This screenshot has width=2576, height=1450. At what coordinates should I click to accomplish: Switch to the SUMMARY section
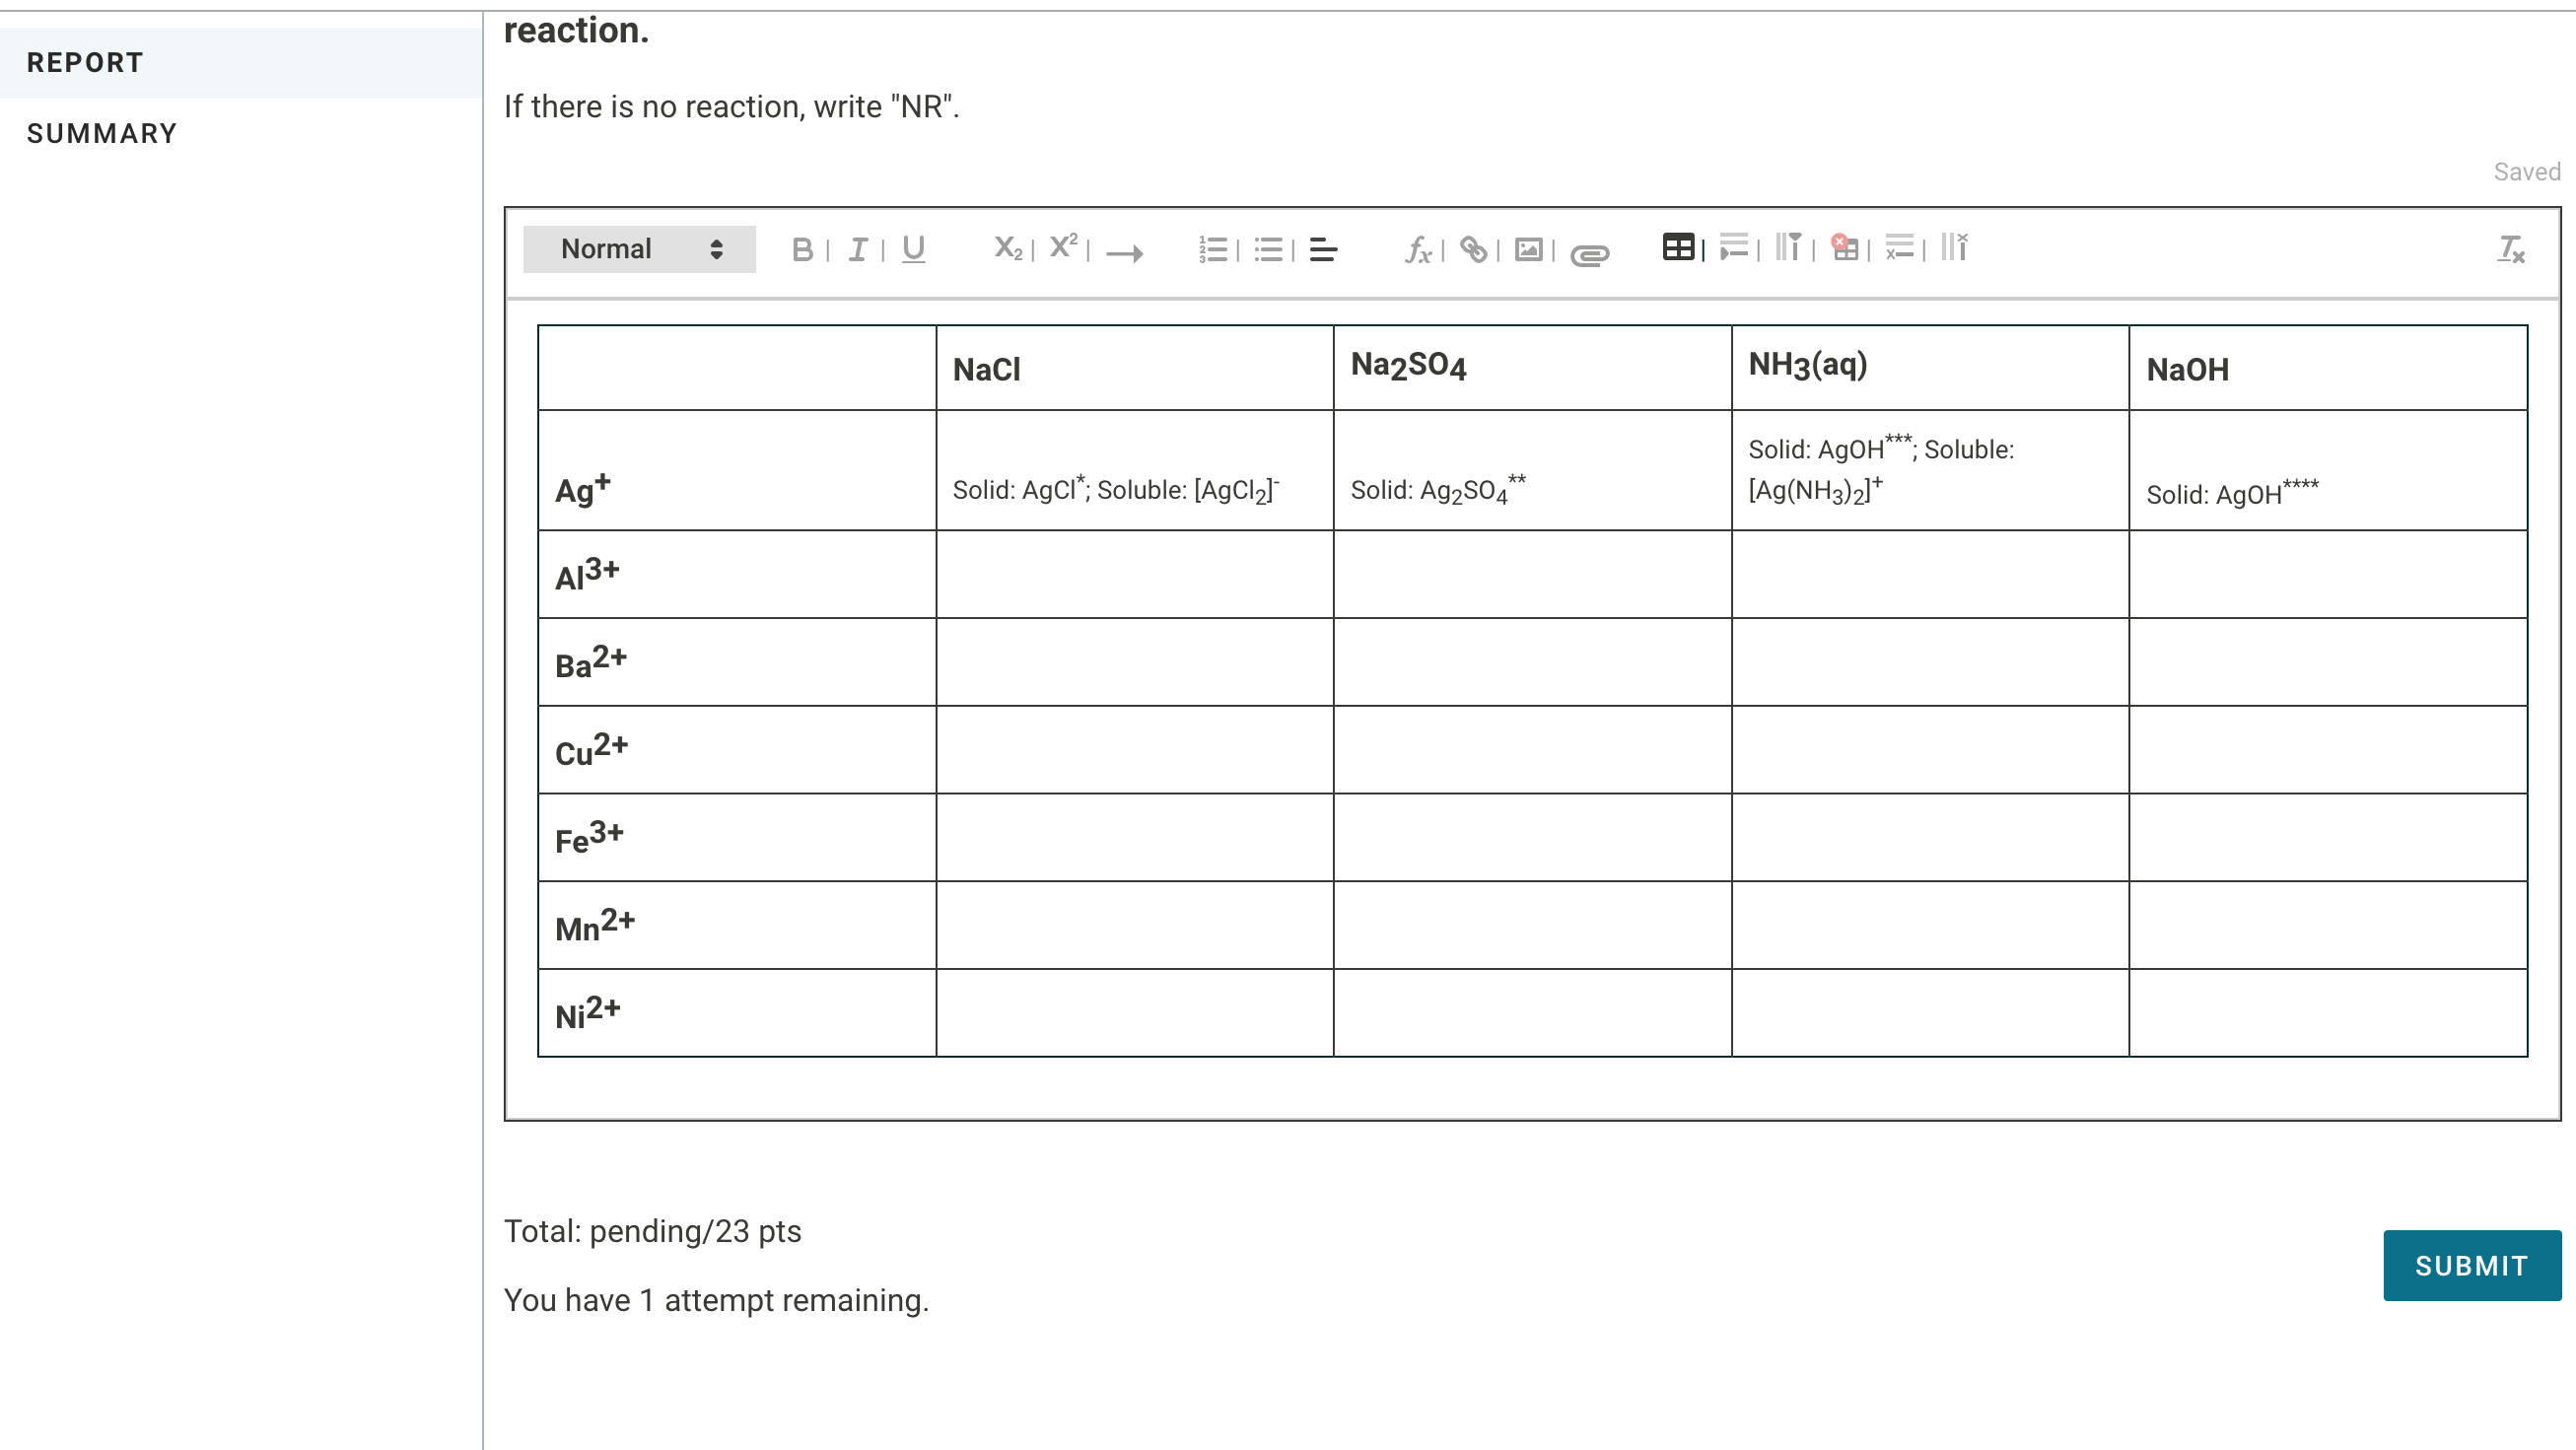[x=102, y=133]
